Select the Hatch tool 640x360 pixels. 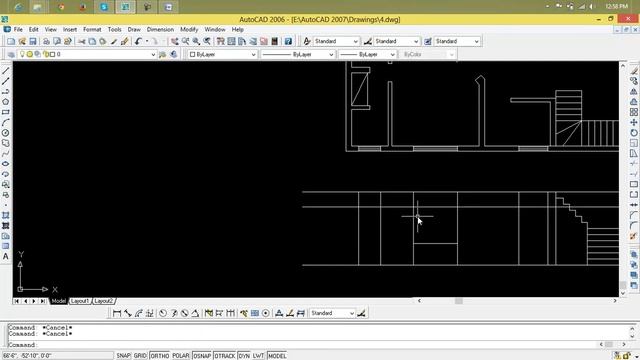point(6,215)
